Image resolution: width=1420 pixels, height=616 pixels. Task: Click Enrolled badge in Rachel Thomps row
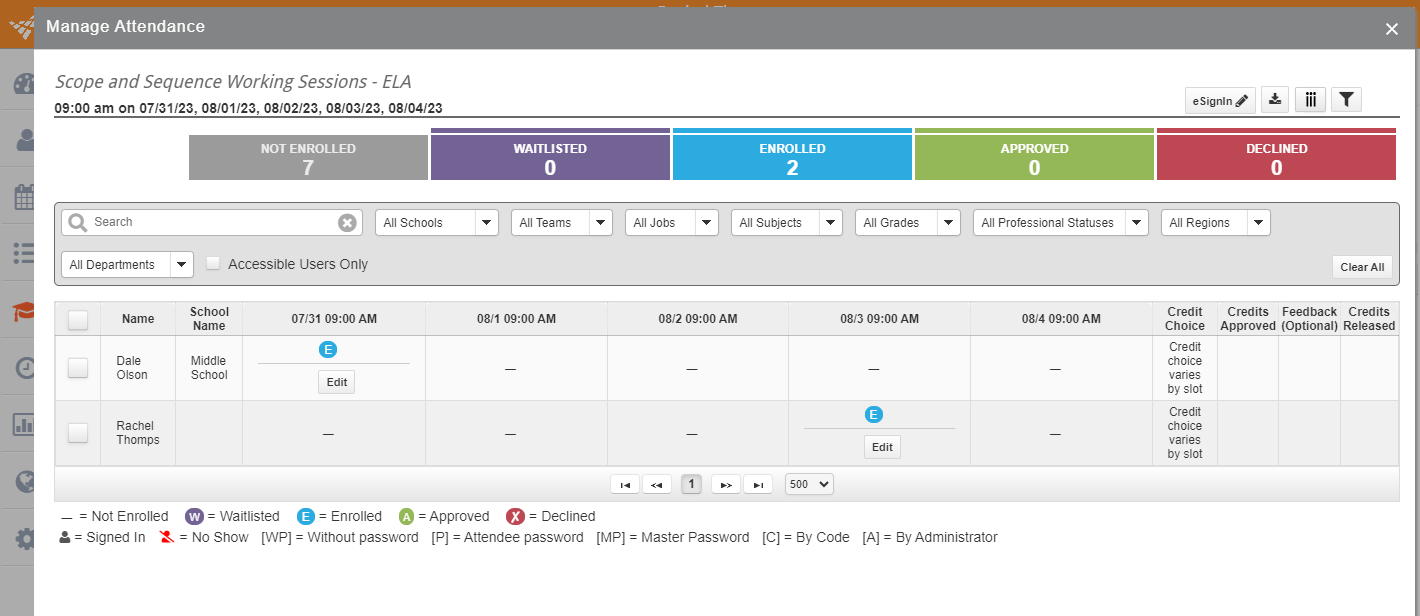[874, 414]
